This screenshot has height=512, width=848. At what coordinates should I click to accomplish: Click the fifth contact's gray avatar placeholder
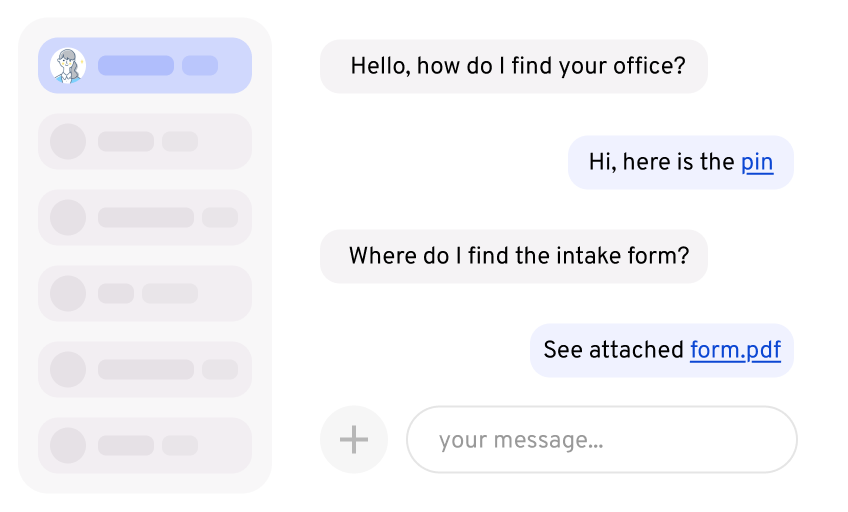tap(68, 370)
